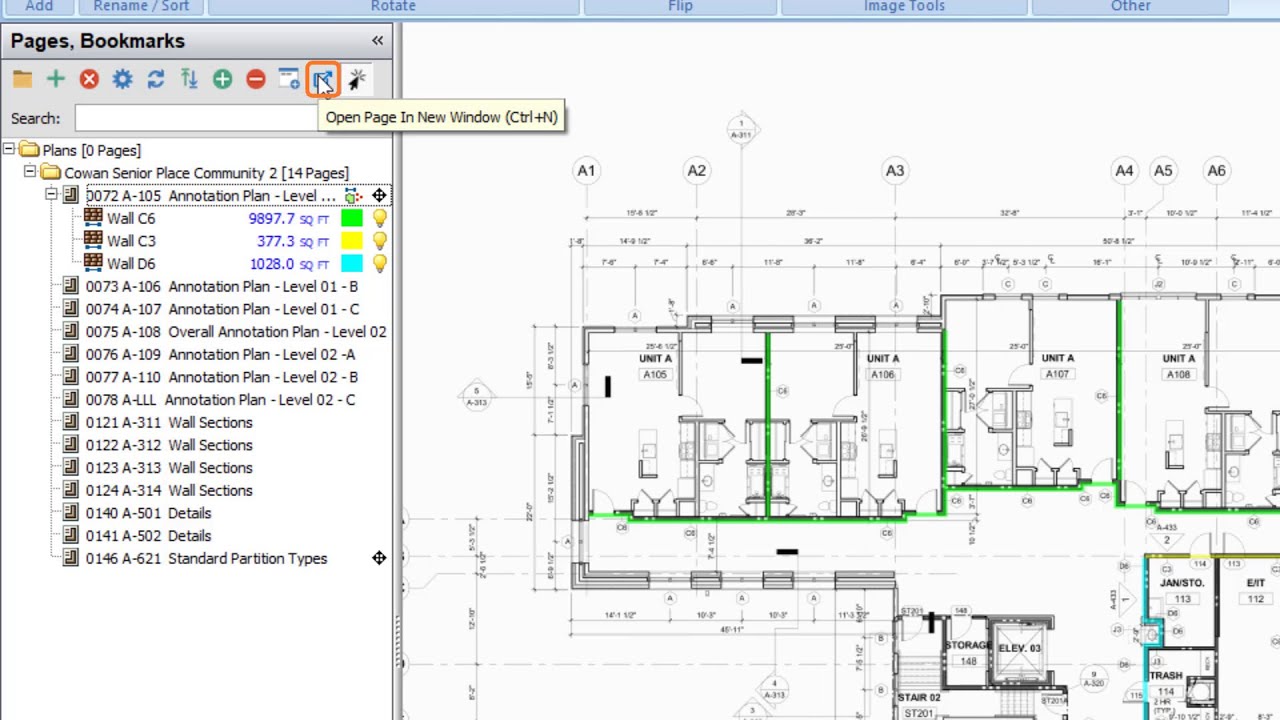
Task: Open the Image Tools ribbon group
Action: coord(904,6)
